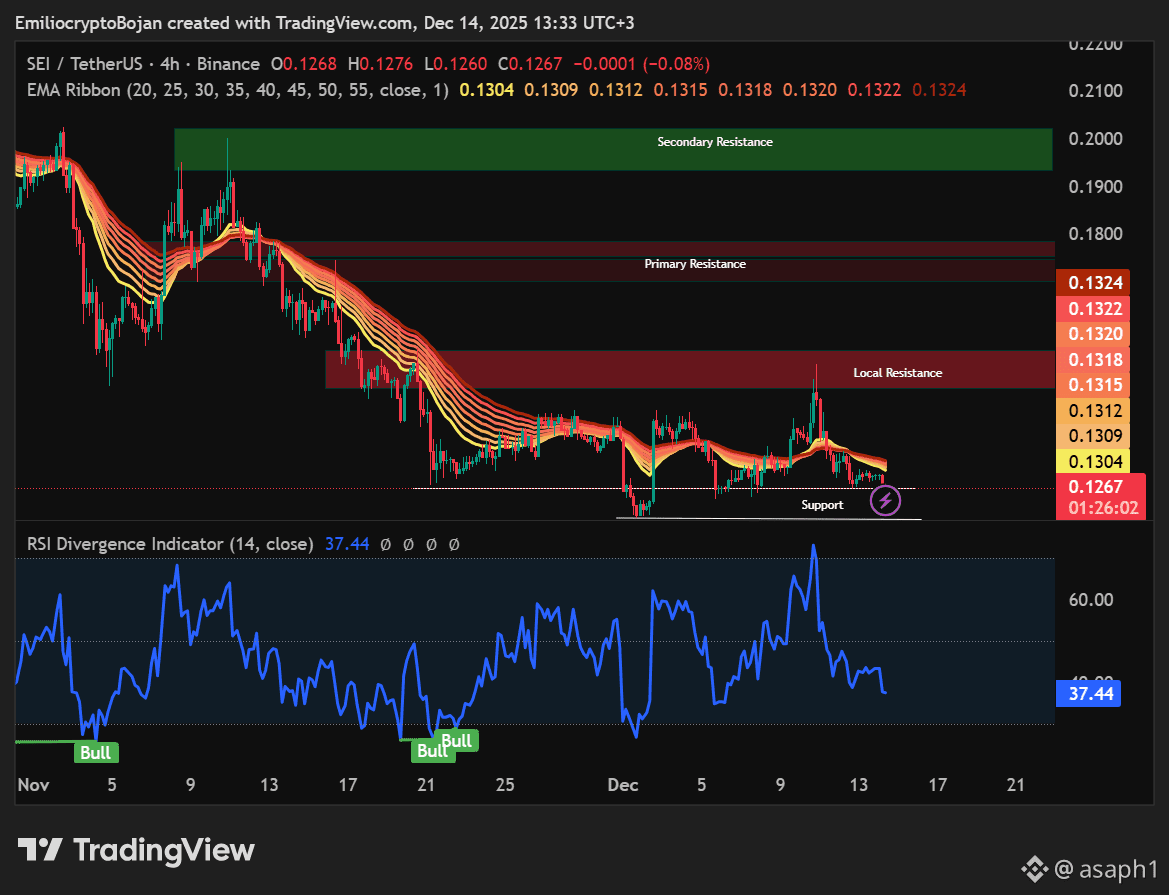The height and width of the screenshot is (895, 1169).
Task: Click the Binance watermark icon by asaph1
Action: [1034, 869]
